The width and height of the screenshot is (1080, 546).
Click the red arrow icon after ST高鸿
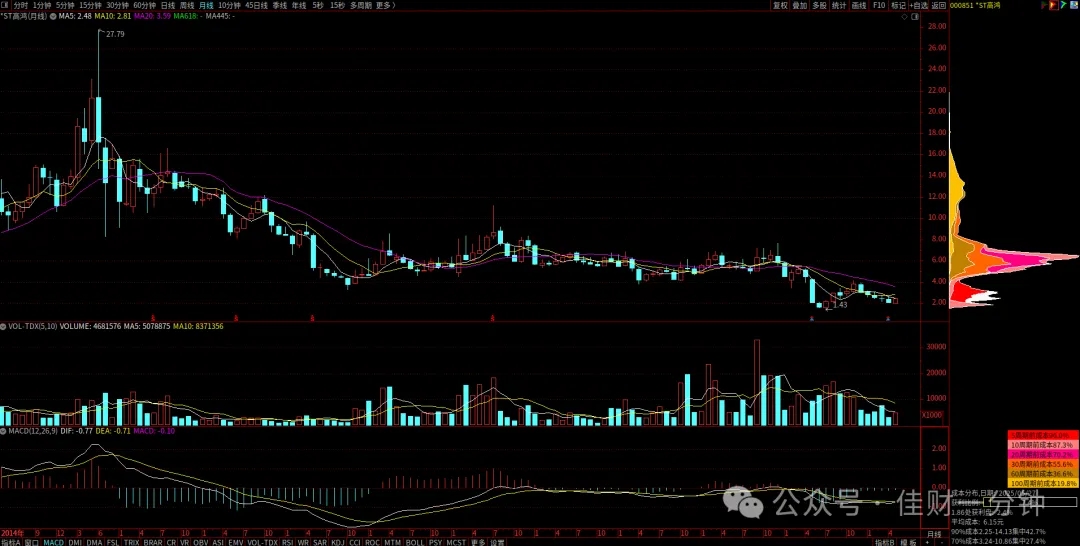pos(1043,6)
